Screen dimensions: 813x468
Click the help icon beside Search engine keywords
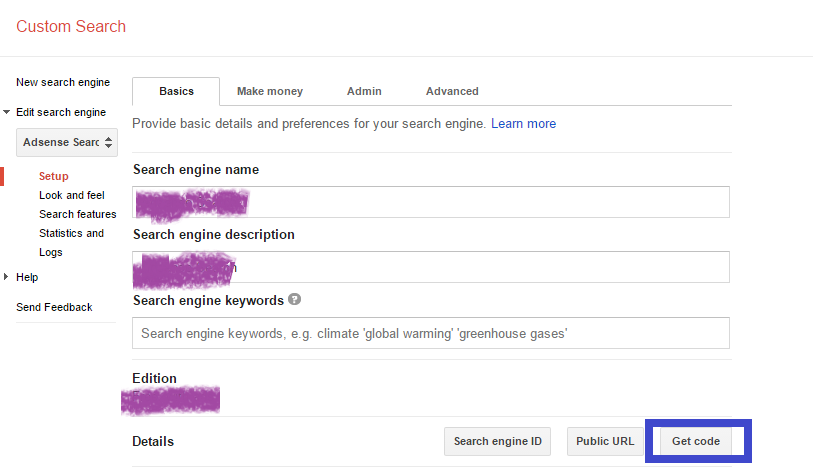[295, 300]
